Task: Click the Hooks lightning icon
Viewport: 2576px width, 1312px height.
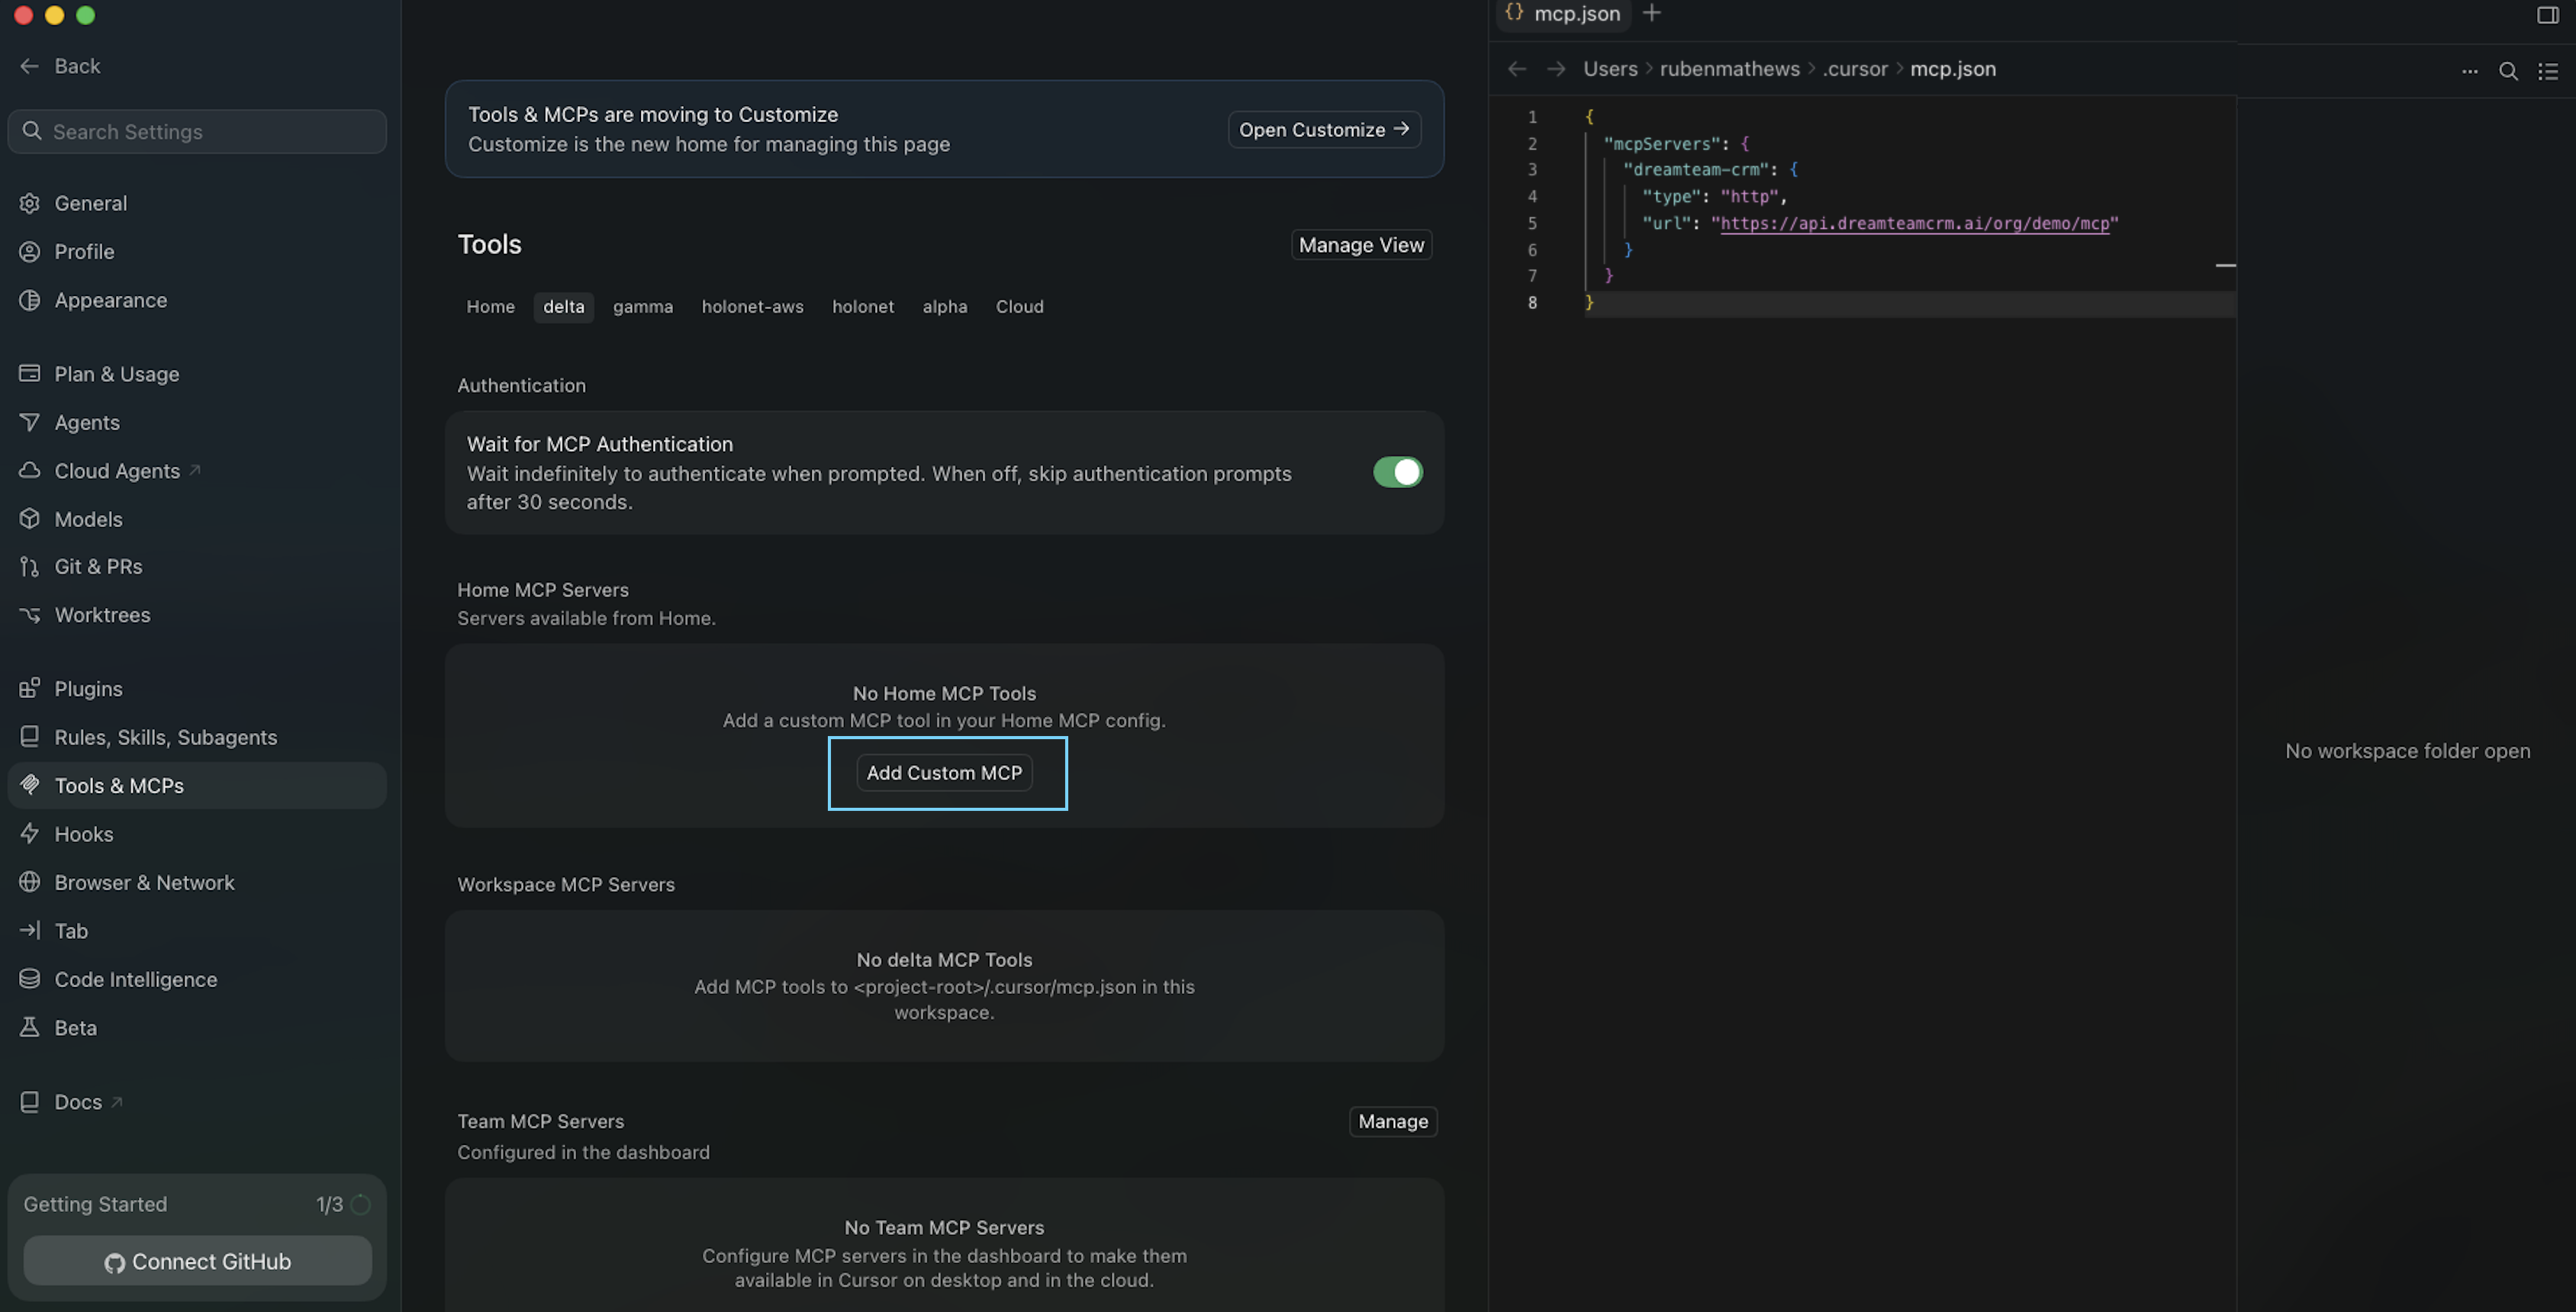Action: coord(30,834)
